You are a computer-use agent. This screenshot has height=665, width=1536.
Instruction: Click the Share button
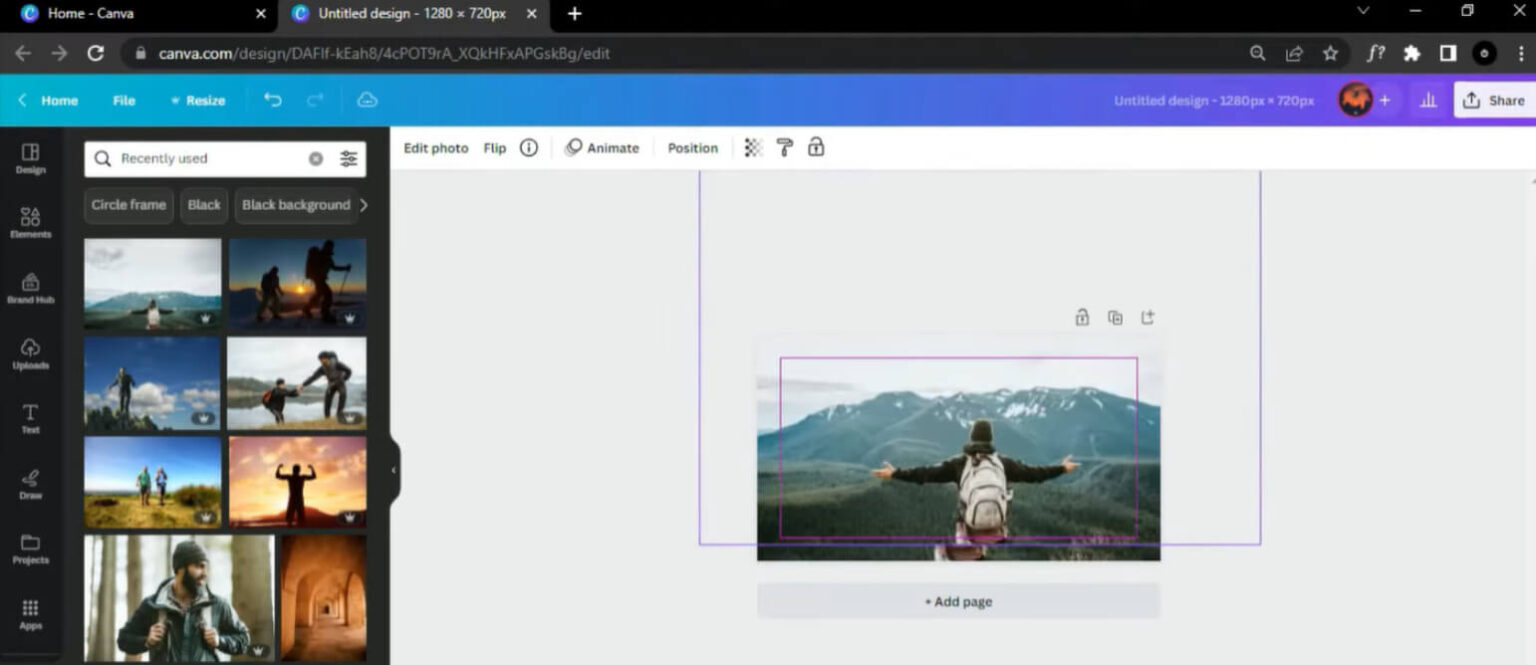(1495, 100)
